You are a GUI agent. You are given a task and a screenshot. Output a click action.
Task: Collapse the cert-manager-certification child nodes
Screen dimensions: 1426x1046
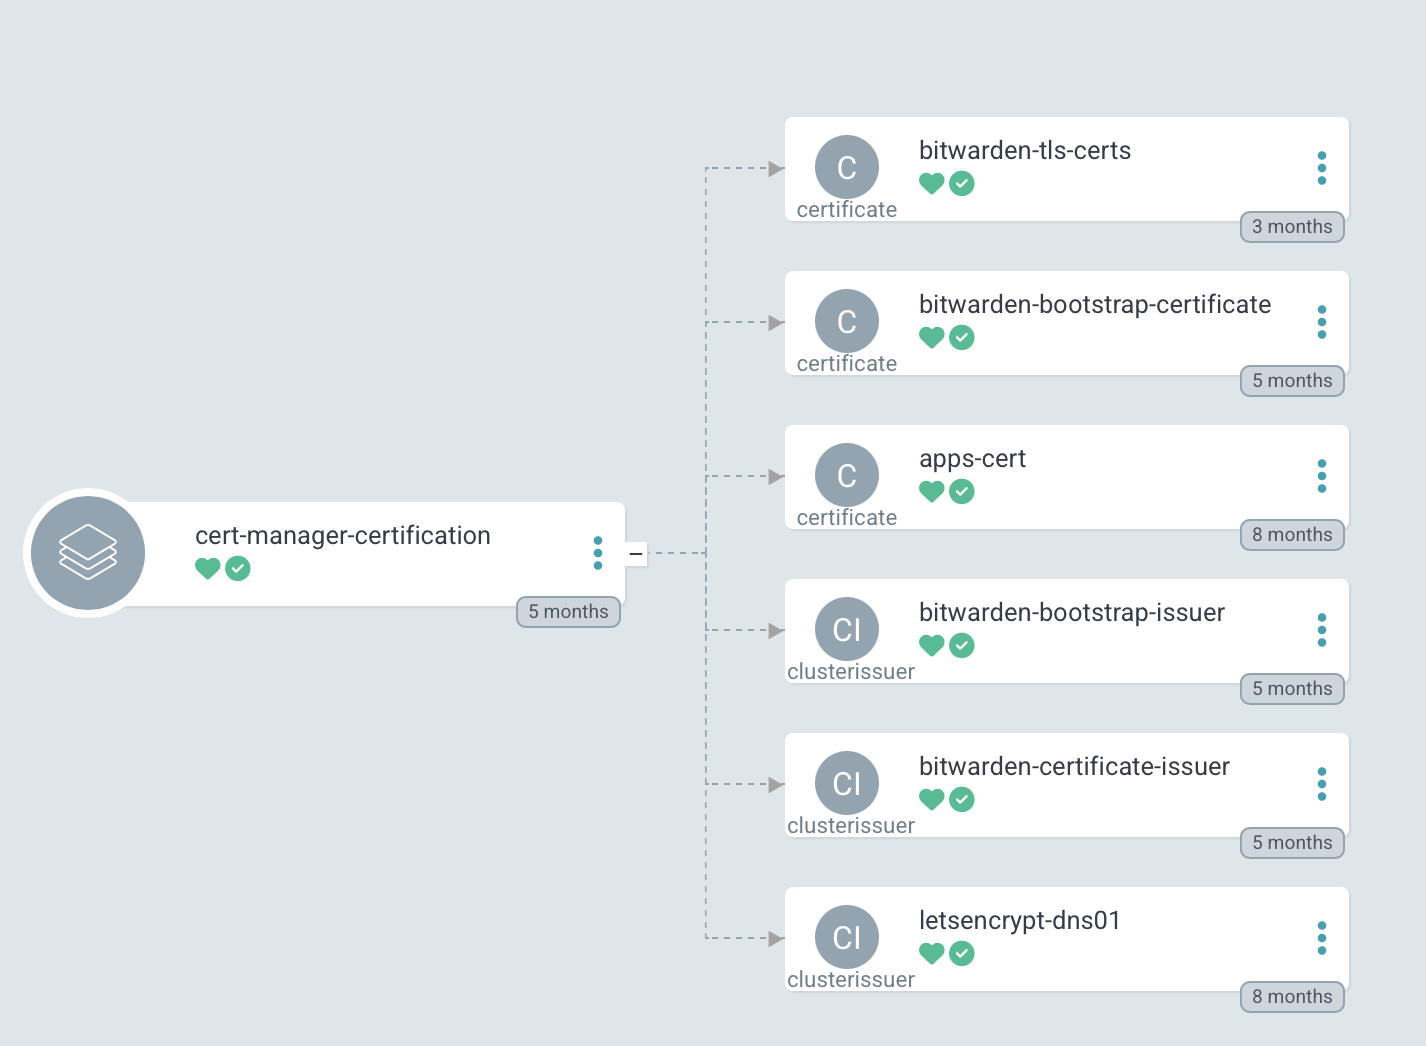636,553
